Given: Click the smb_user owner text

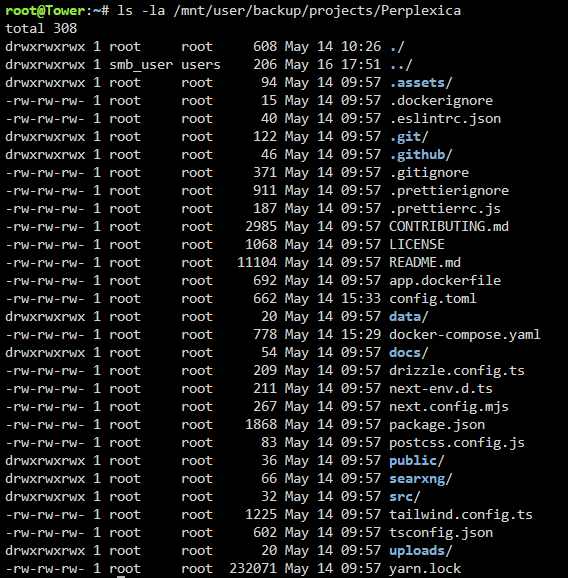Looking at the screenshot, I should click(x=141, y=65).
